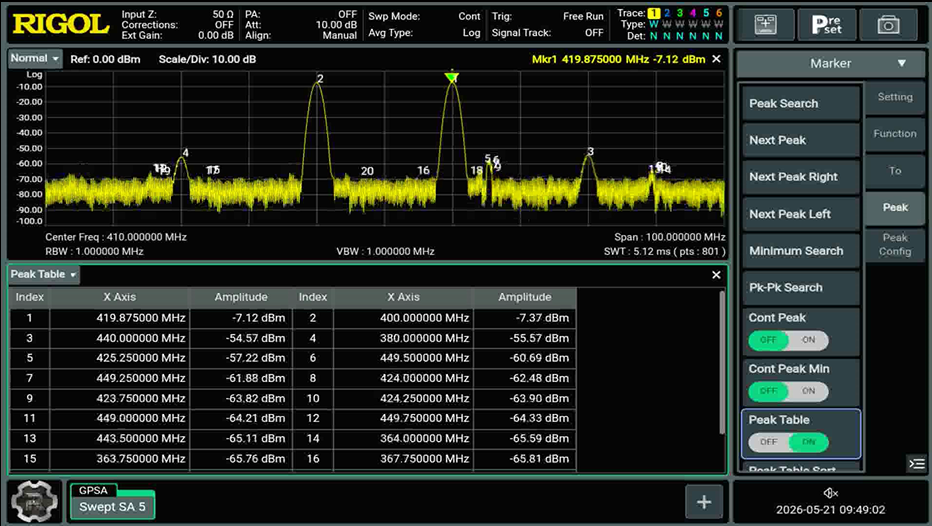Select peak table cell 380.000000 MHz
The height and width of the screenshot is (526, 932).
403,338
